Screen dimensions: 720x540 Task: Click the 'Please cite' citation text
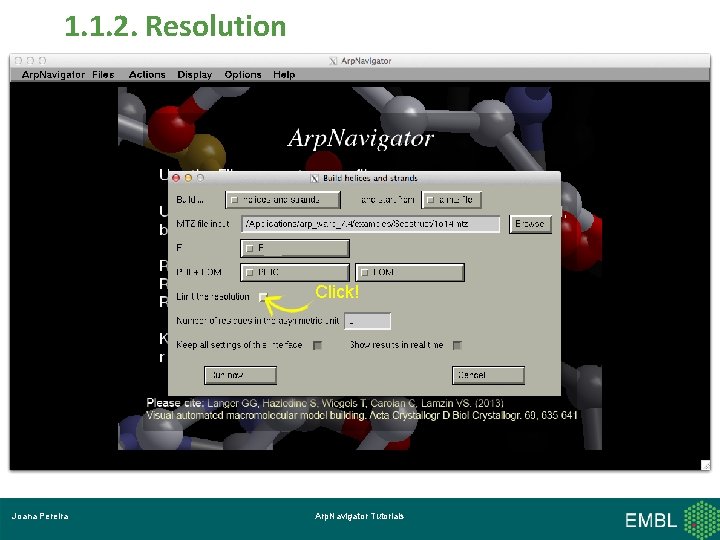(x=362, y=409)
